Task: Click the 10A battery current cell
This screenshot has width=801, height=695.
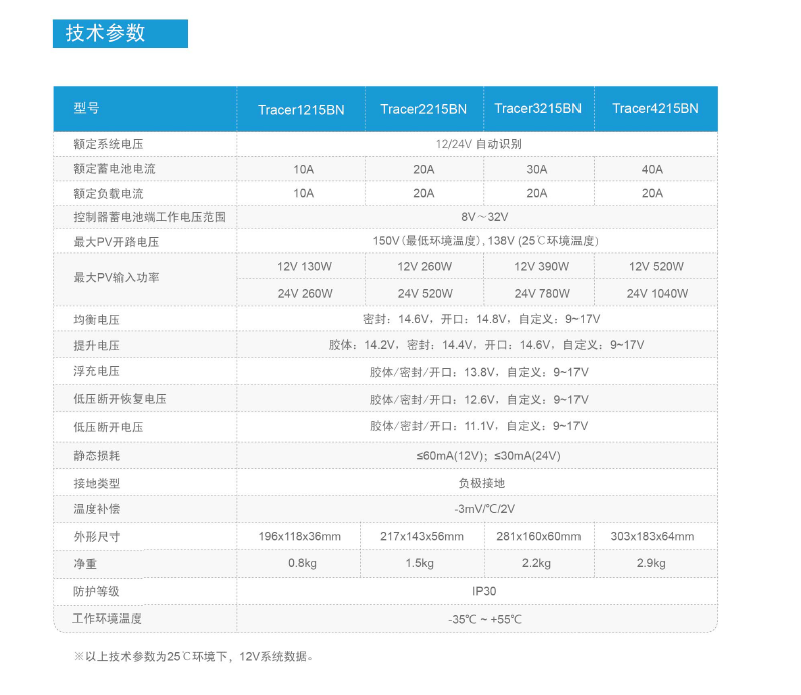Action: pyautogui.click(x=303, y=169)
